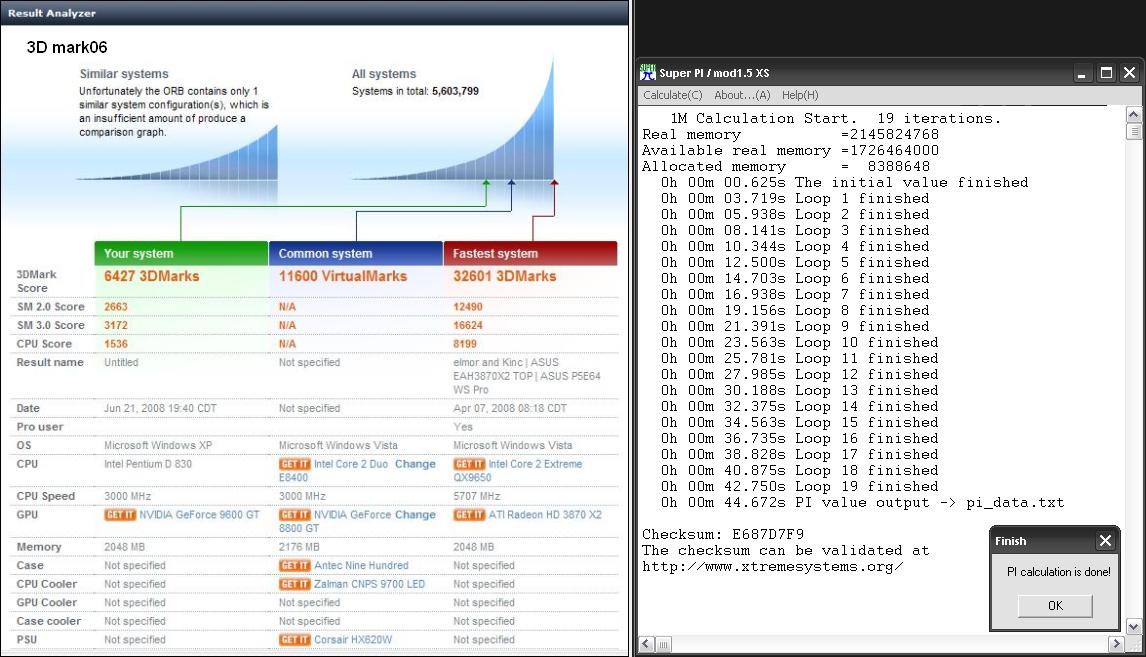Click the 11600 VirtualMarks score
This screenshot has height=657, width=1146.
point(343,276)
